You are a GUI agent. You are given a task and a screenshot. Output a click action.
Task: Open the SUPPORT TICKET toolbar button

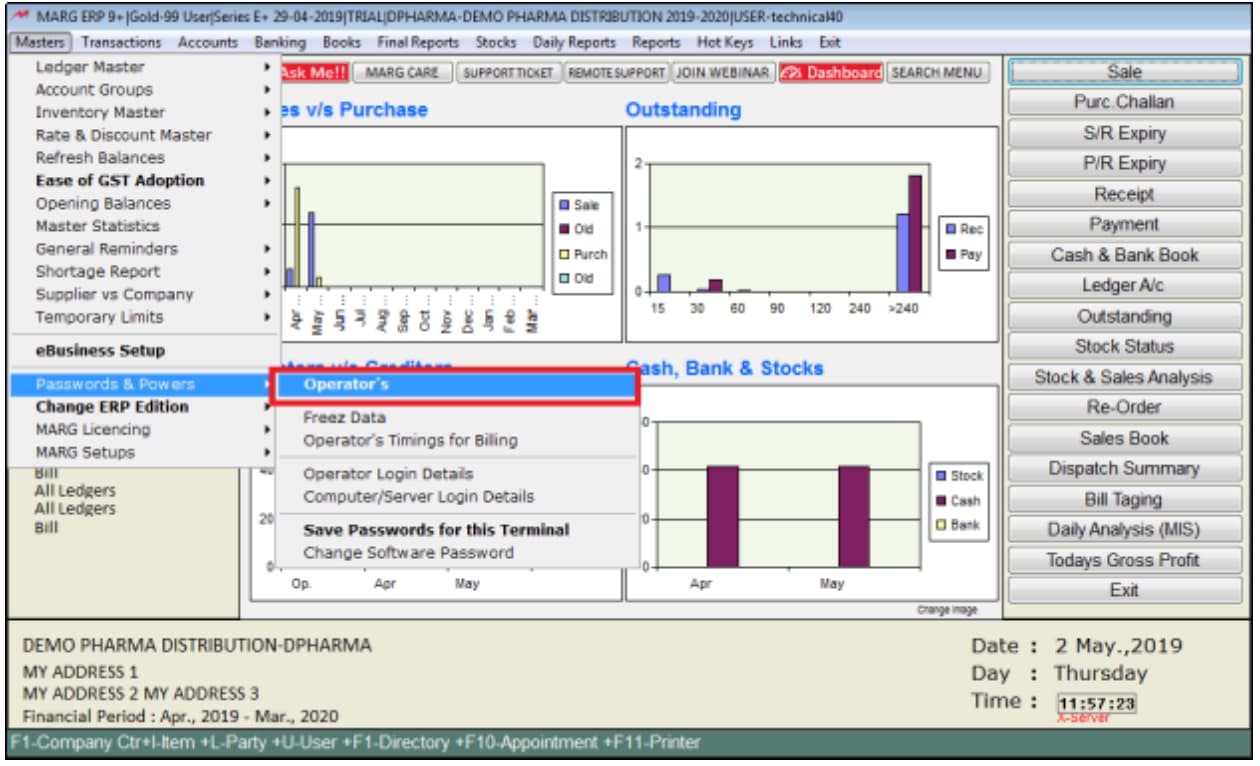point(509,73)
